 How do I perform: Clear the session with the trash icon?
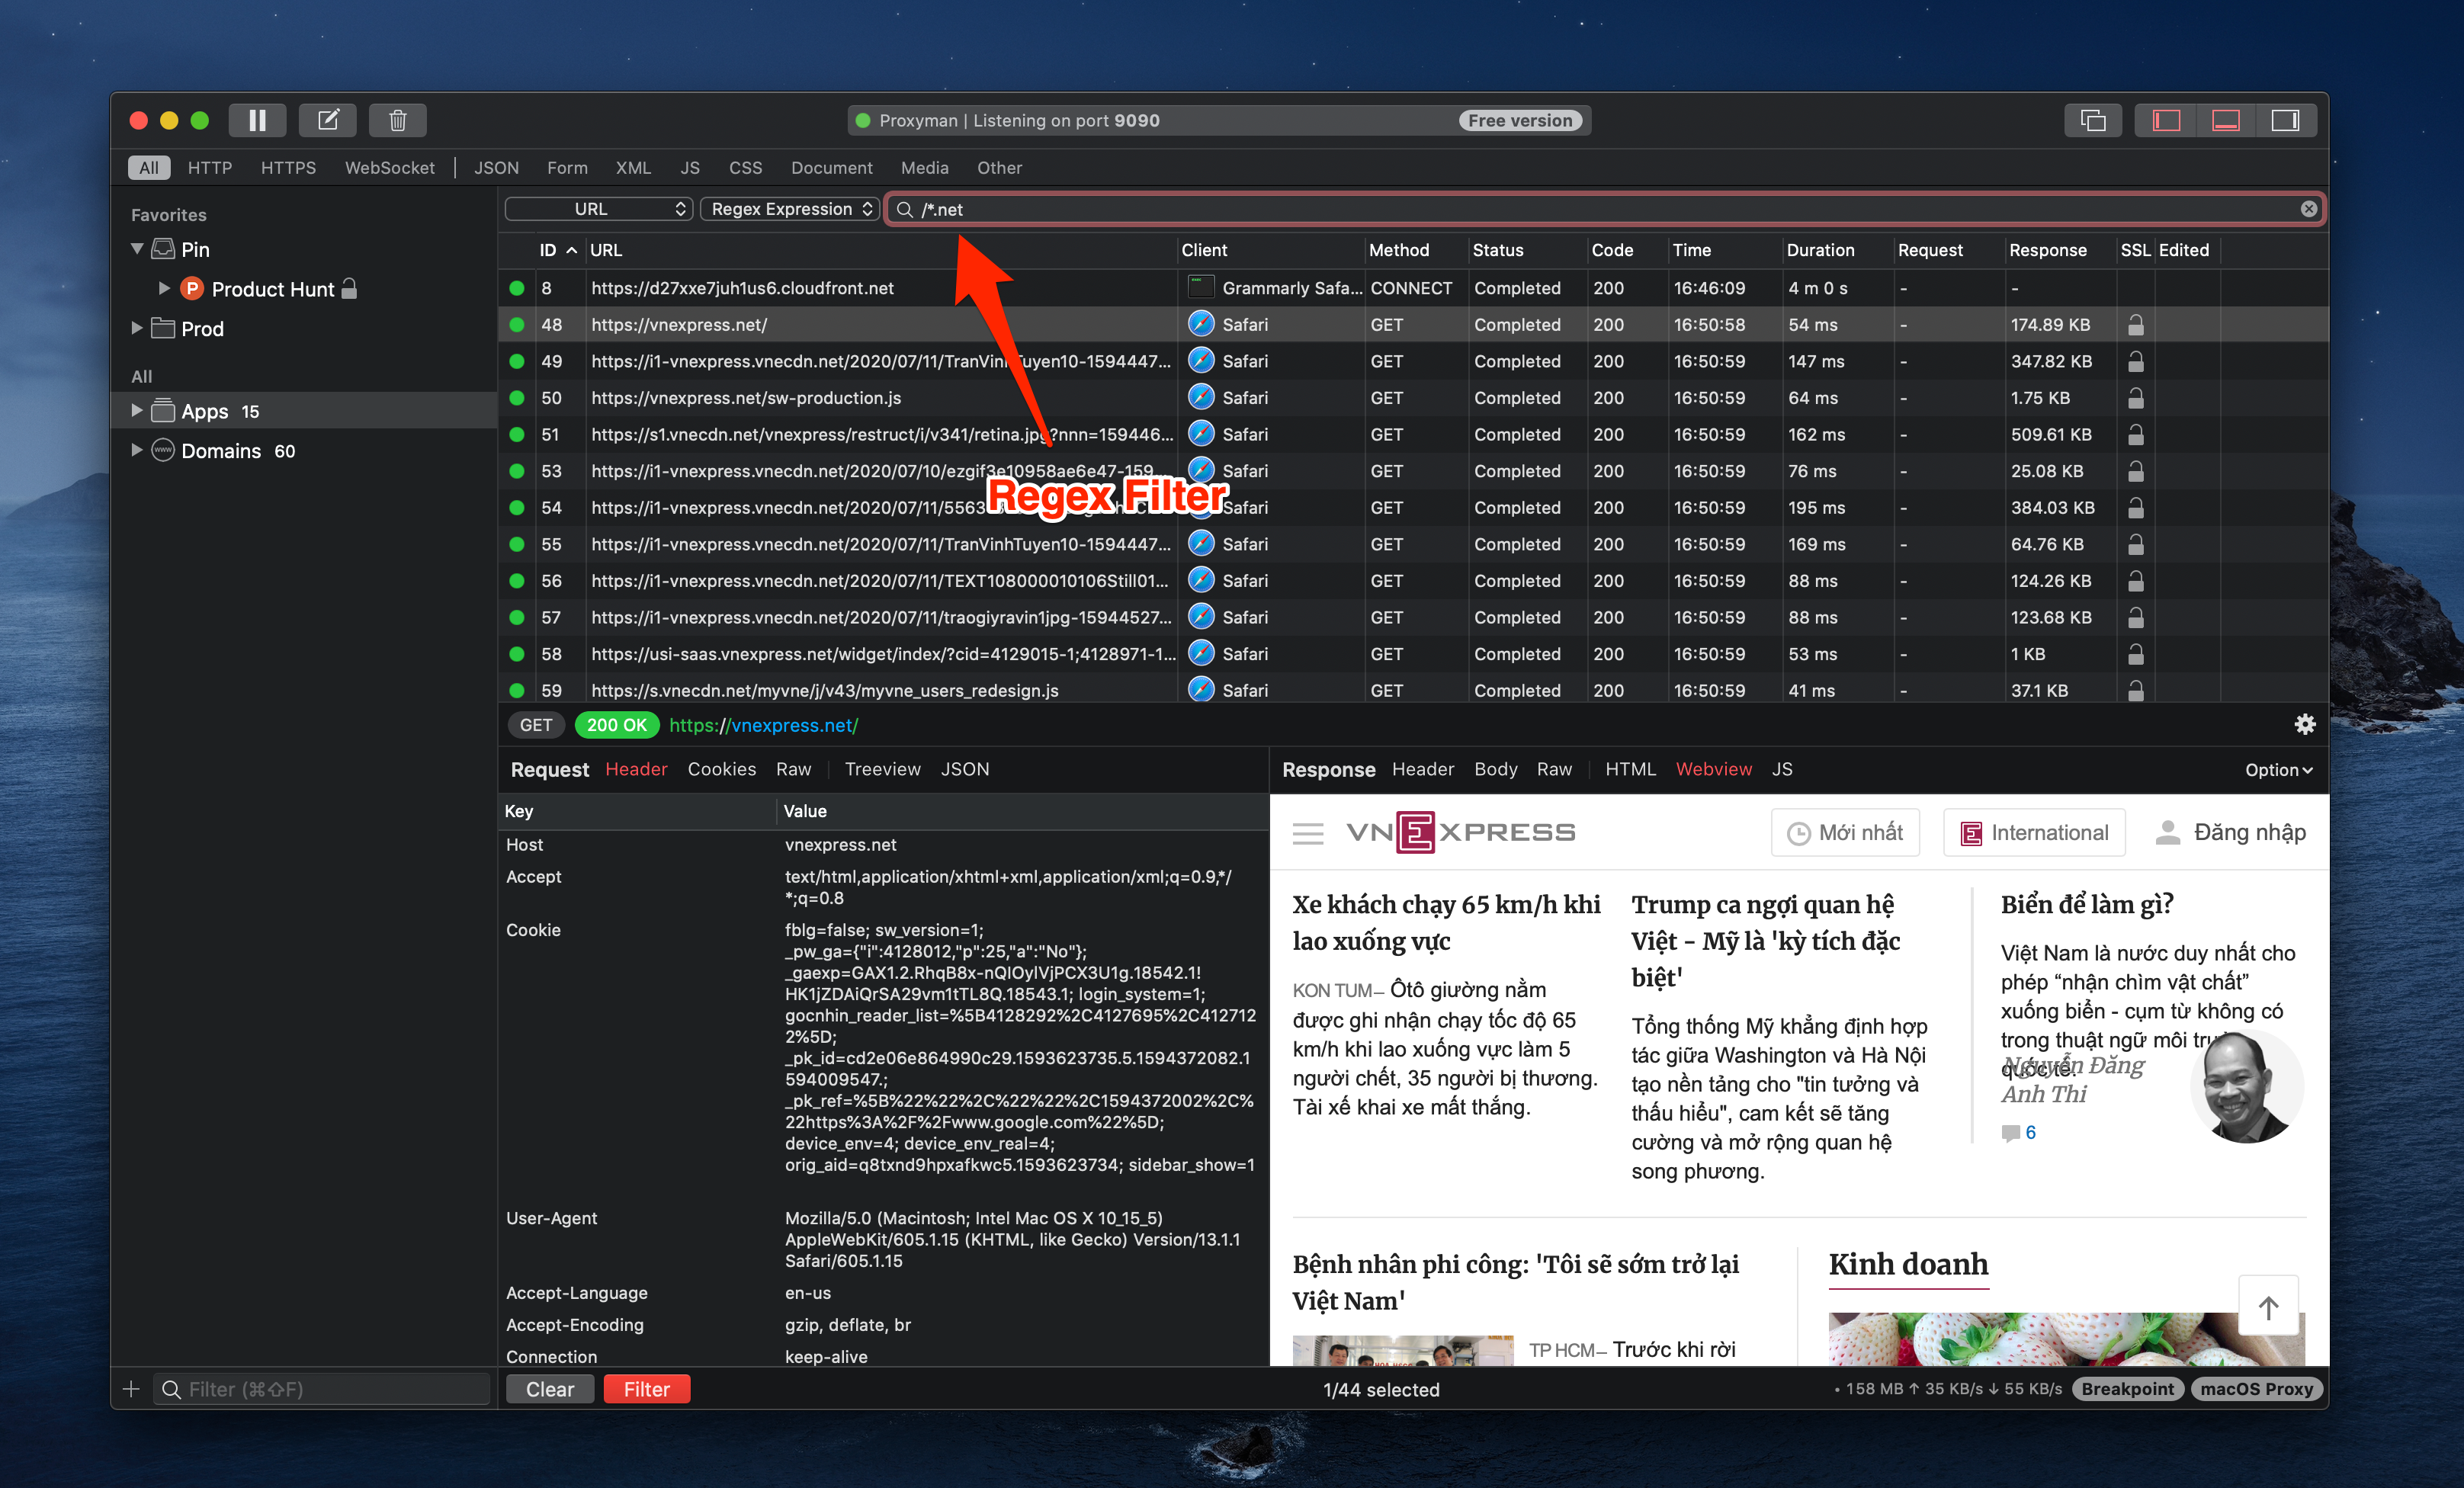397,120
